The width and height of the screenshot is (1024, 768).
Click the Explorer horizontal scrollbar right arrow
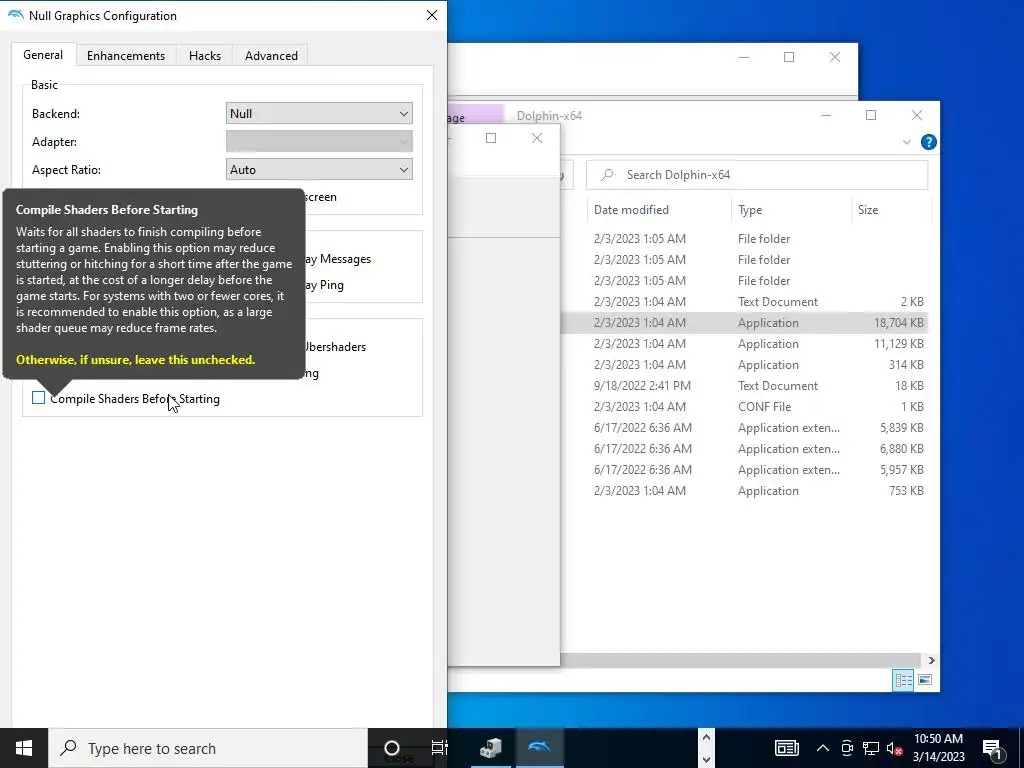(931, 660)
